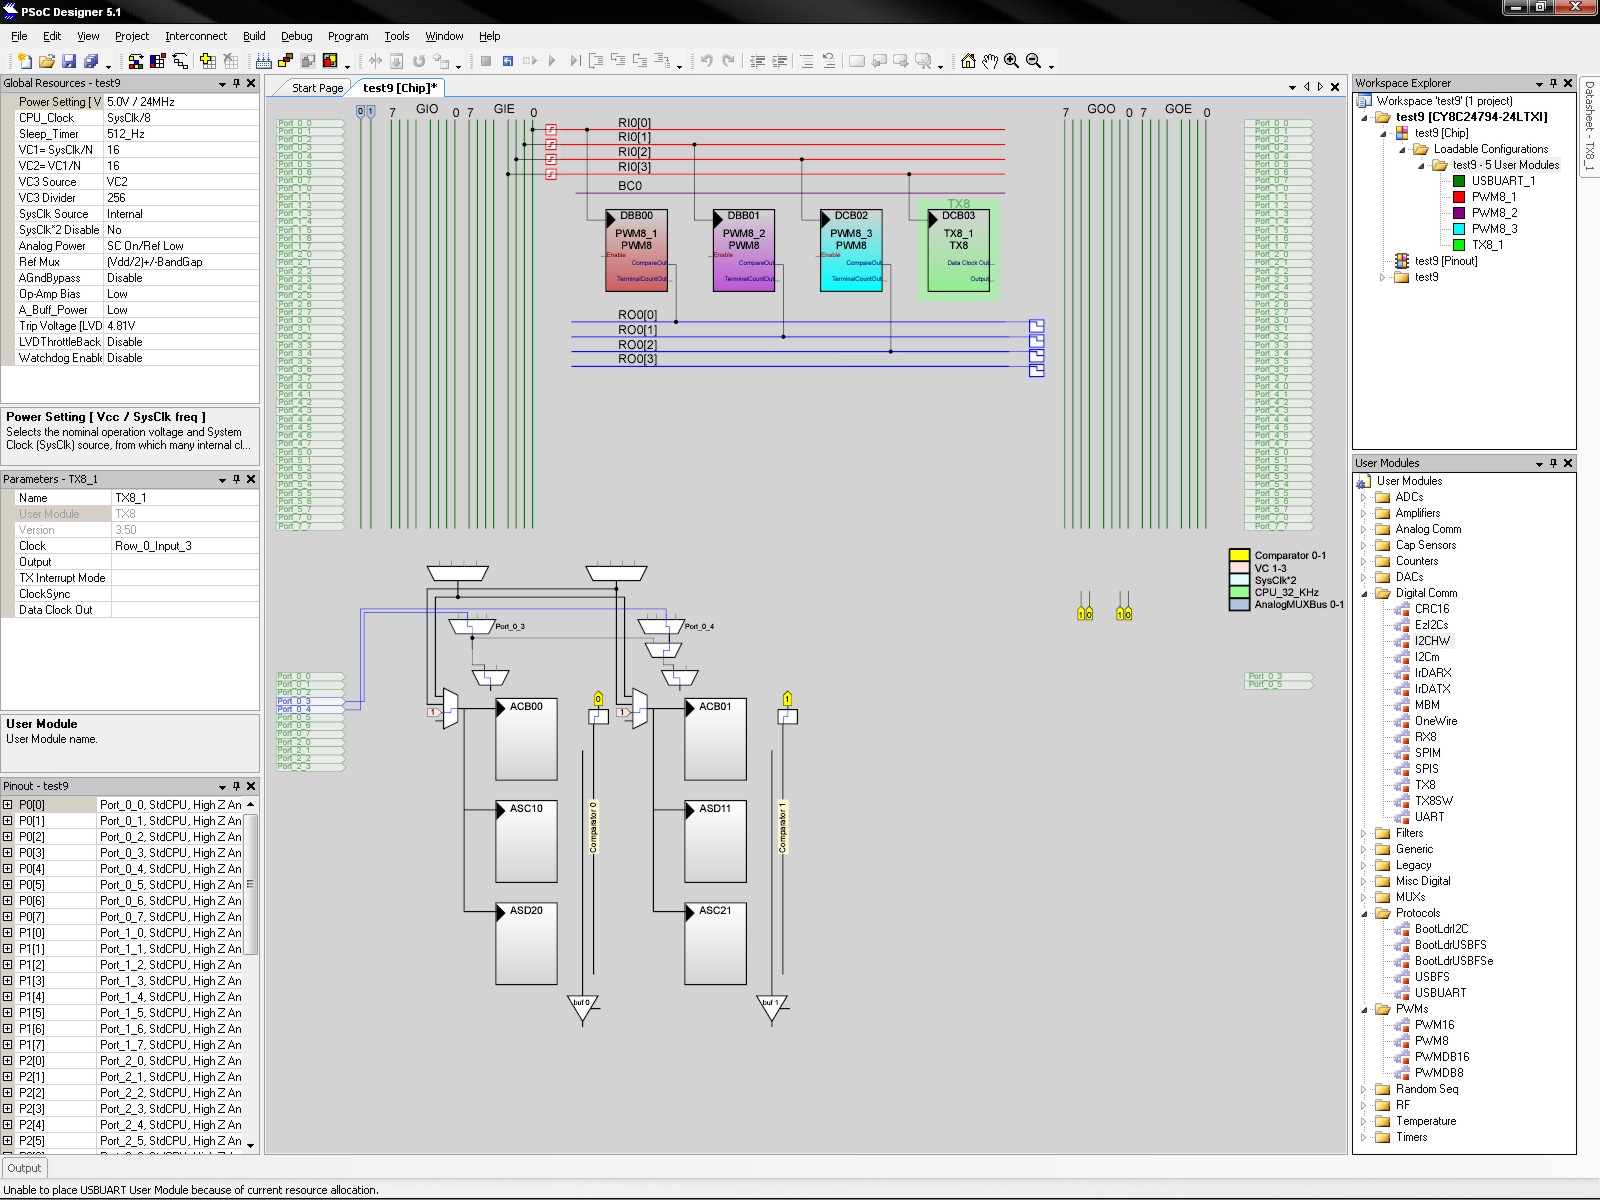Click the ACB00 analog block

tap(526, 740)
